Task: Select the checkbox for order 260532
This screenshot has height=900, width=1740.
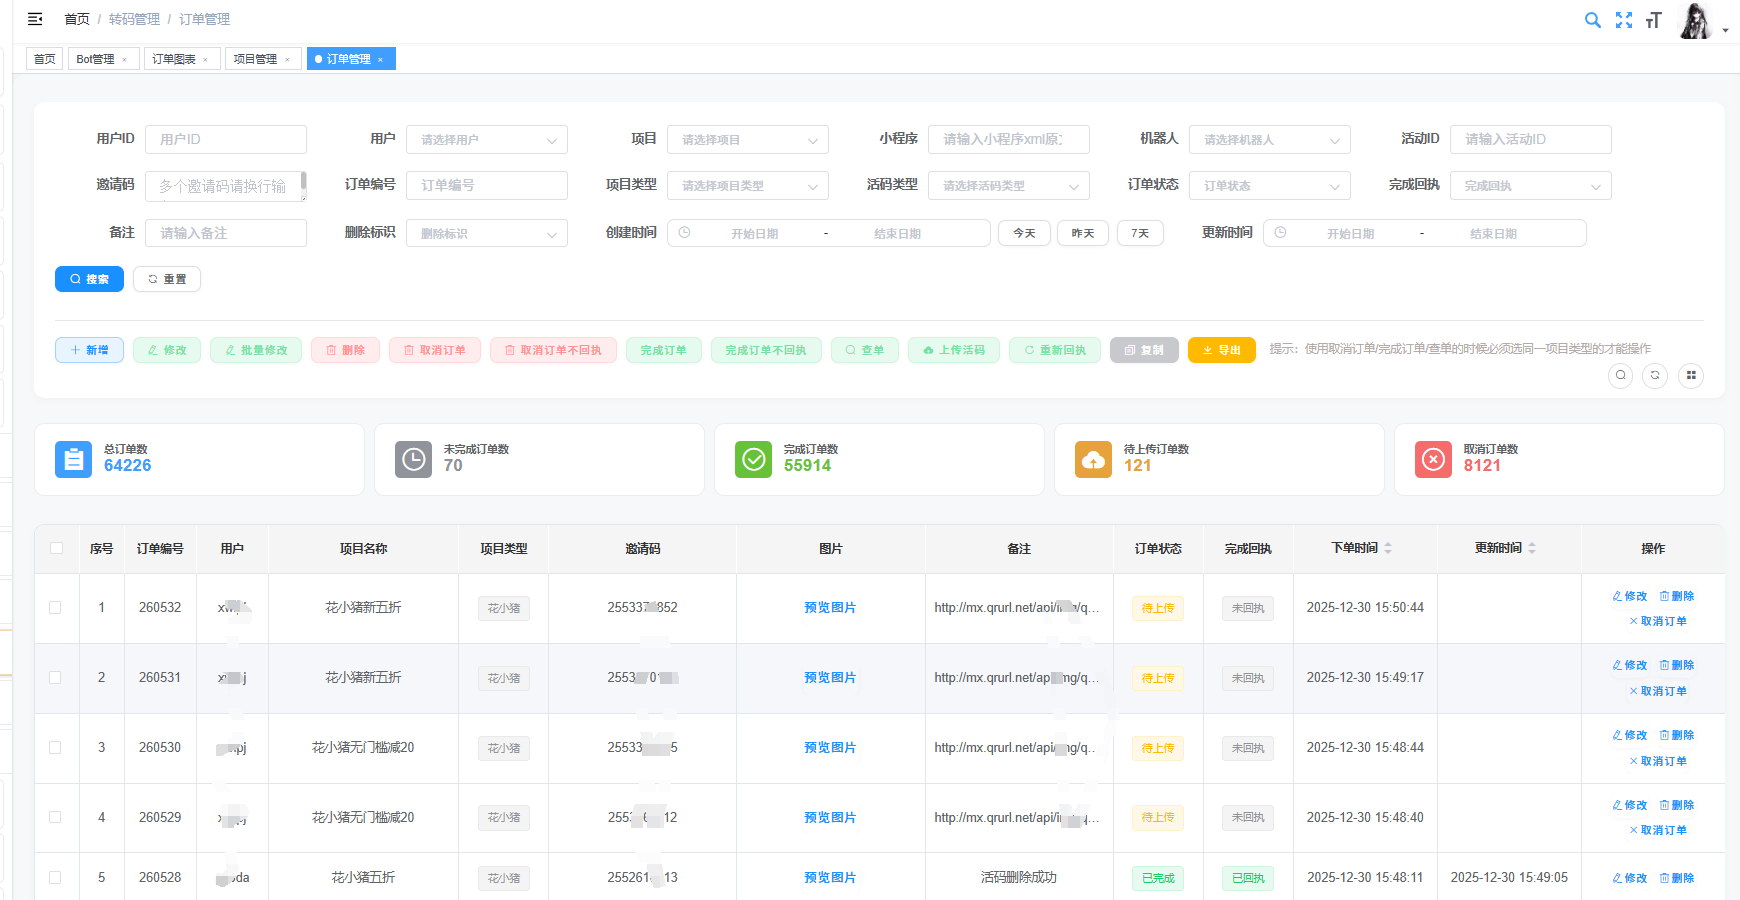Action: coord(56,608)
